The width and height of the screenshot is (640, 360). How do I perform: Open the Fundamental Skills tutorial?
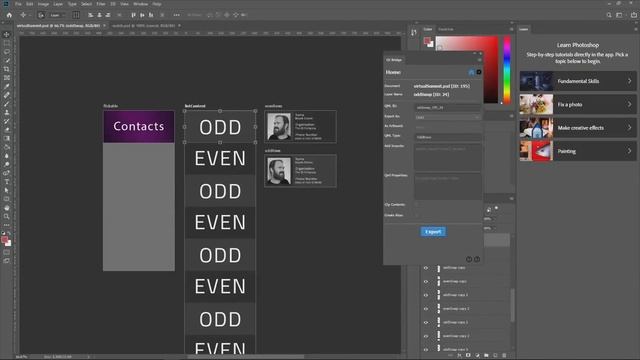pos(578,81)
